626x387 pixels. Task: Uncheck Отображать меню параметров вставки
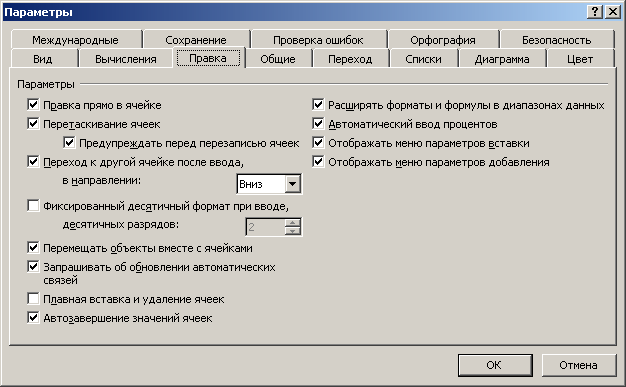tap(318, 143)
